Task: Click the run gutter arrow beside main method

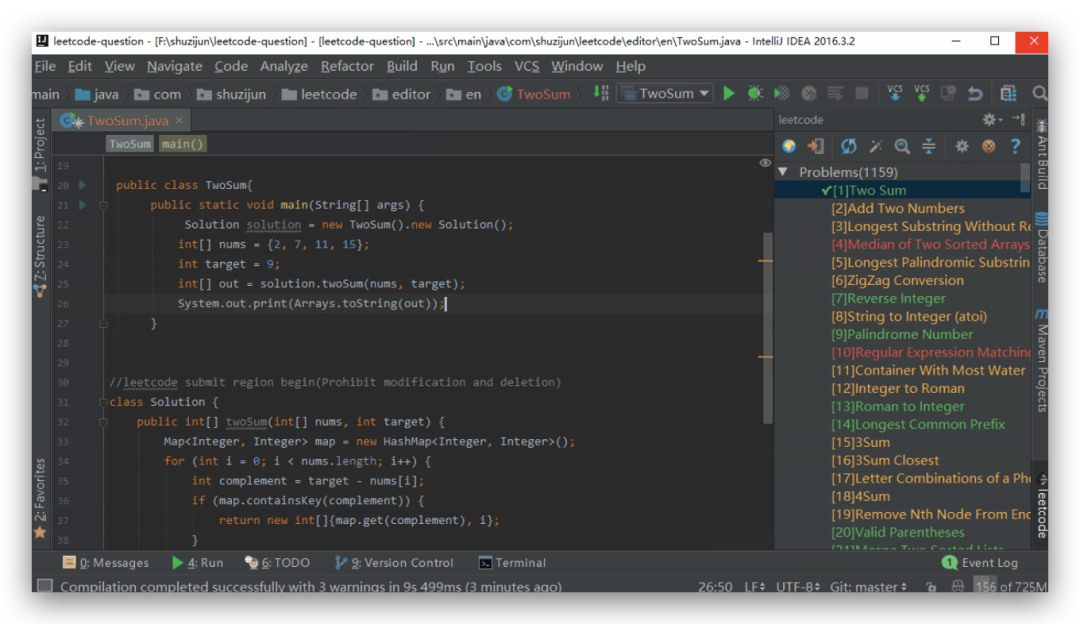Action: coord(83,205)
